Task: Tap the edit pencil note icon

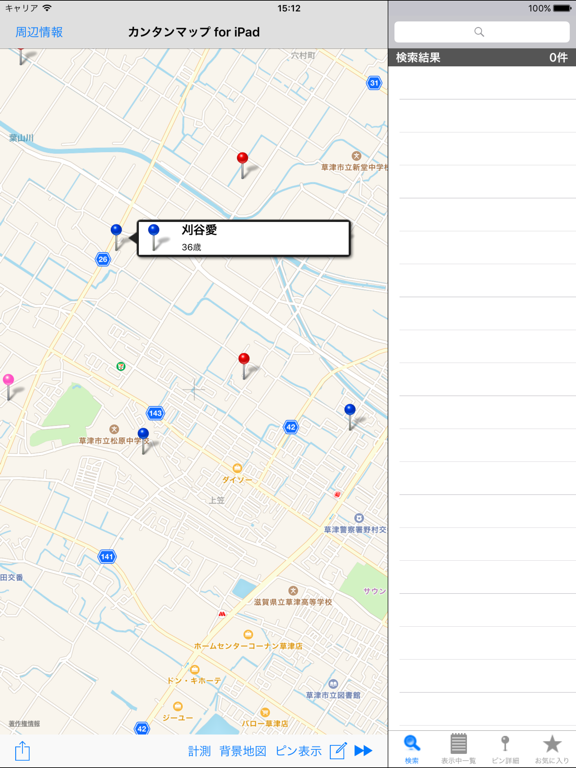Action: tap(338, 750)
